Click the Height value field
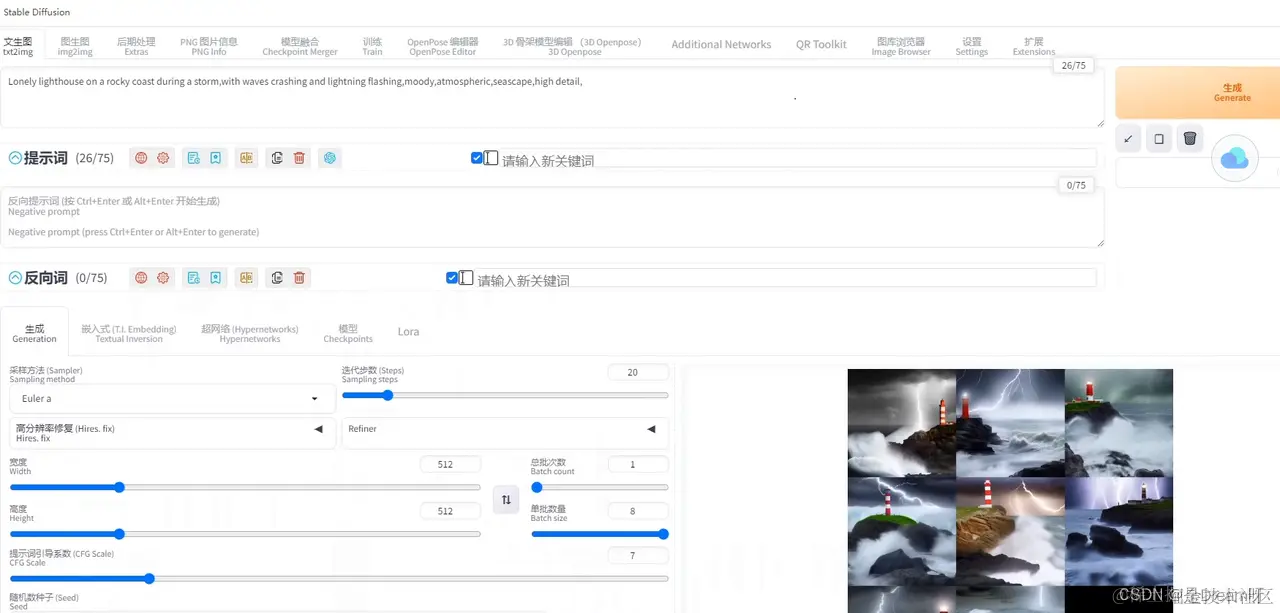The height and width of the screenshot is (613, 1280). click(x=450, y=511)
